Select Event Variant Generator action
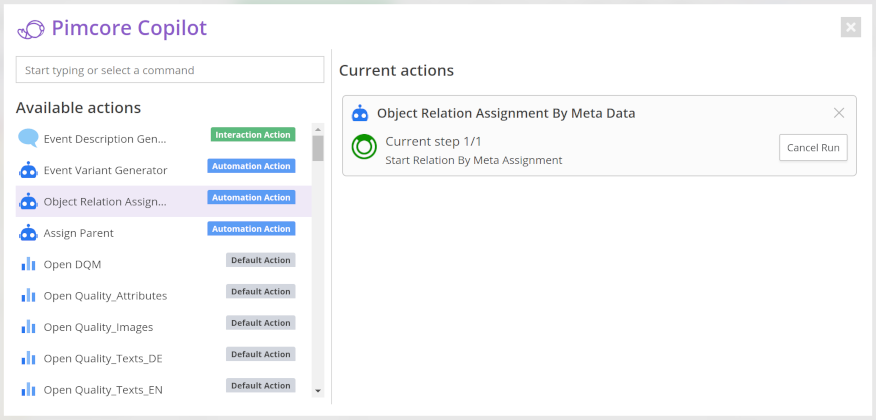 [164, 170]
